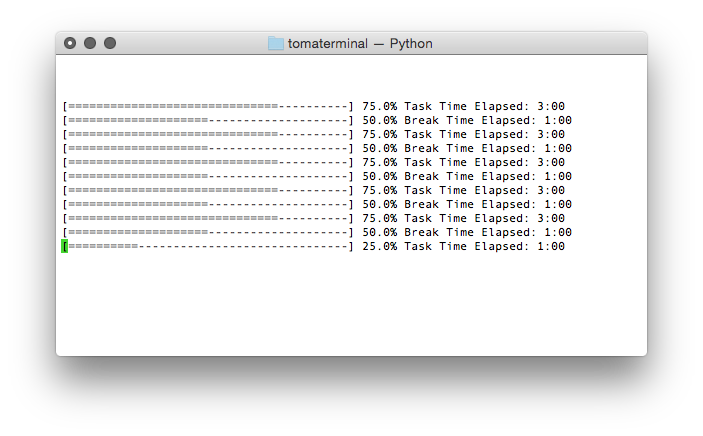Click the closing bracket of the last progress bar
703x436 pixels.
tap(352, 246)
